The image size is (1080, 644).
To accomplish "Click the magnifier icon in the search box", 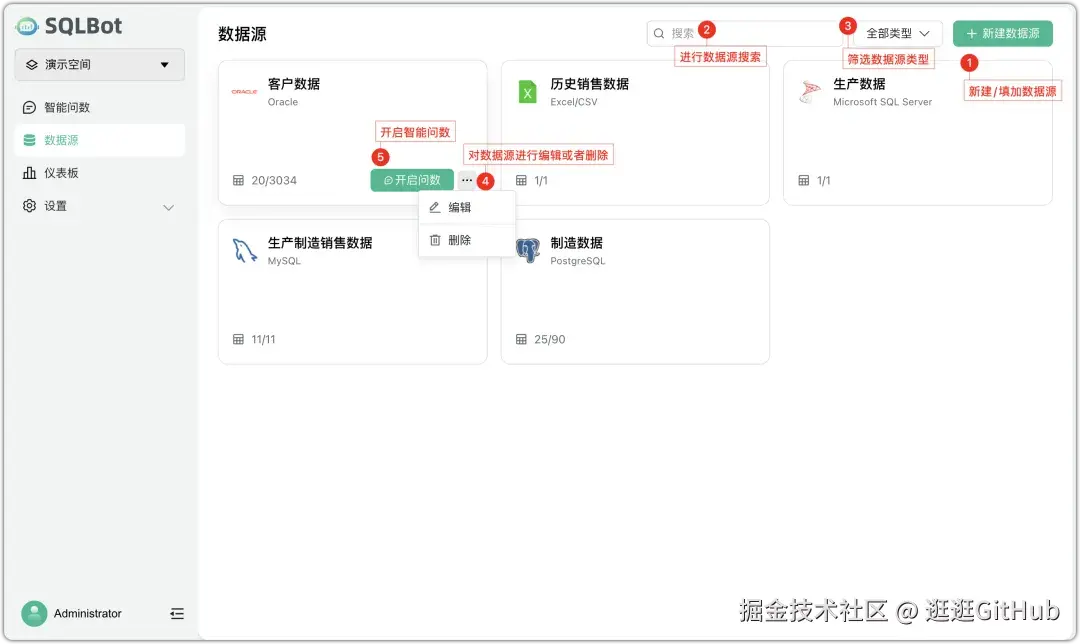I will [x=659, y=33].
